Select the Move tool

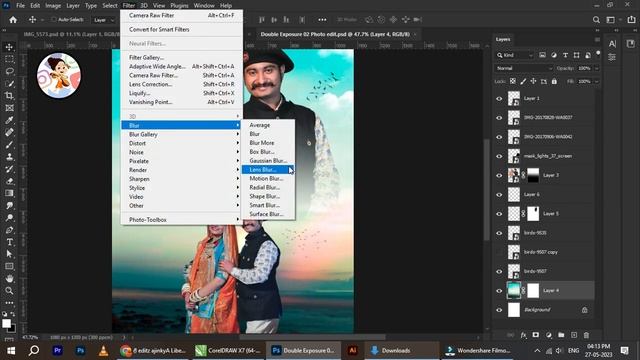pos(9,47)
